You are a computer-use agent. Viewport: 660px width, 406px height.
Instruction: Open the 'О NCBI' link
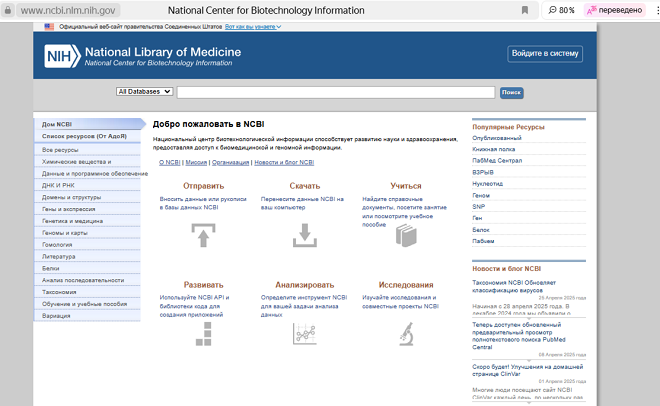tap(170, 162)
